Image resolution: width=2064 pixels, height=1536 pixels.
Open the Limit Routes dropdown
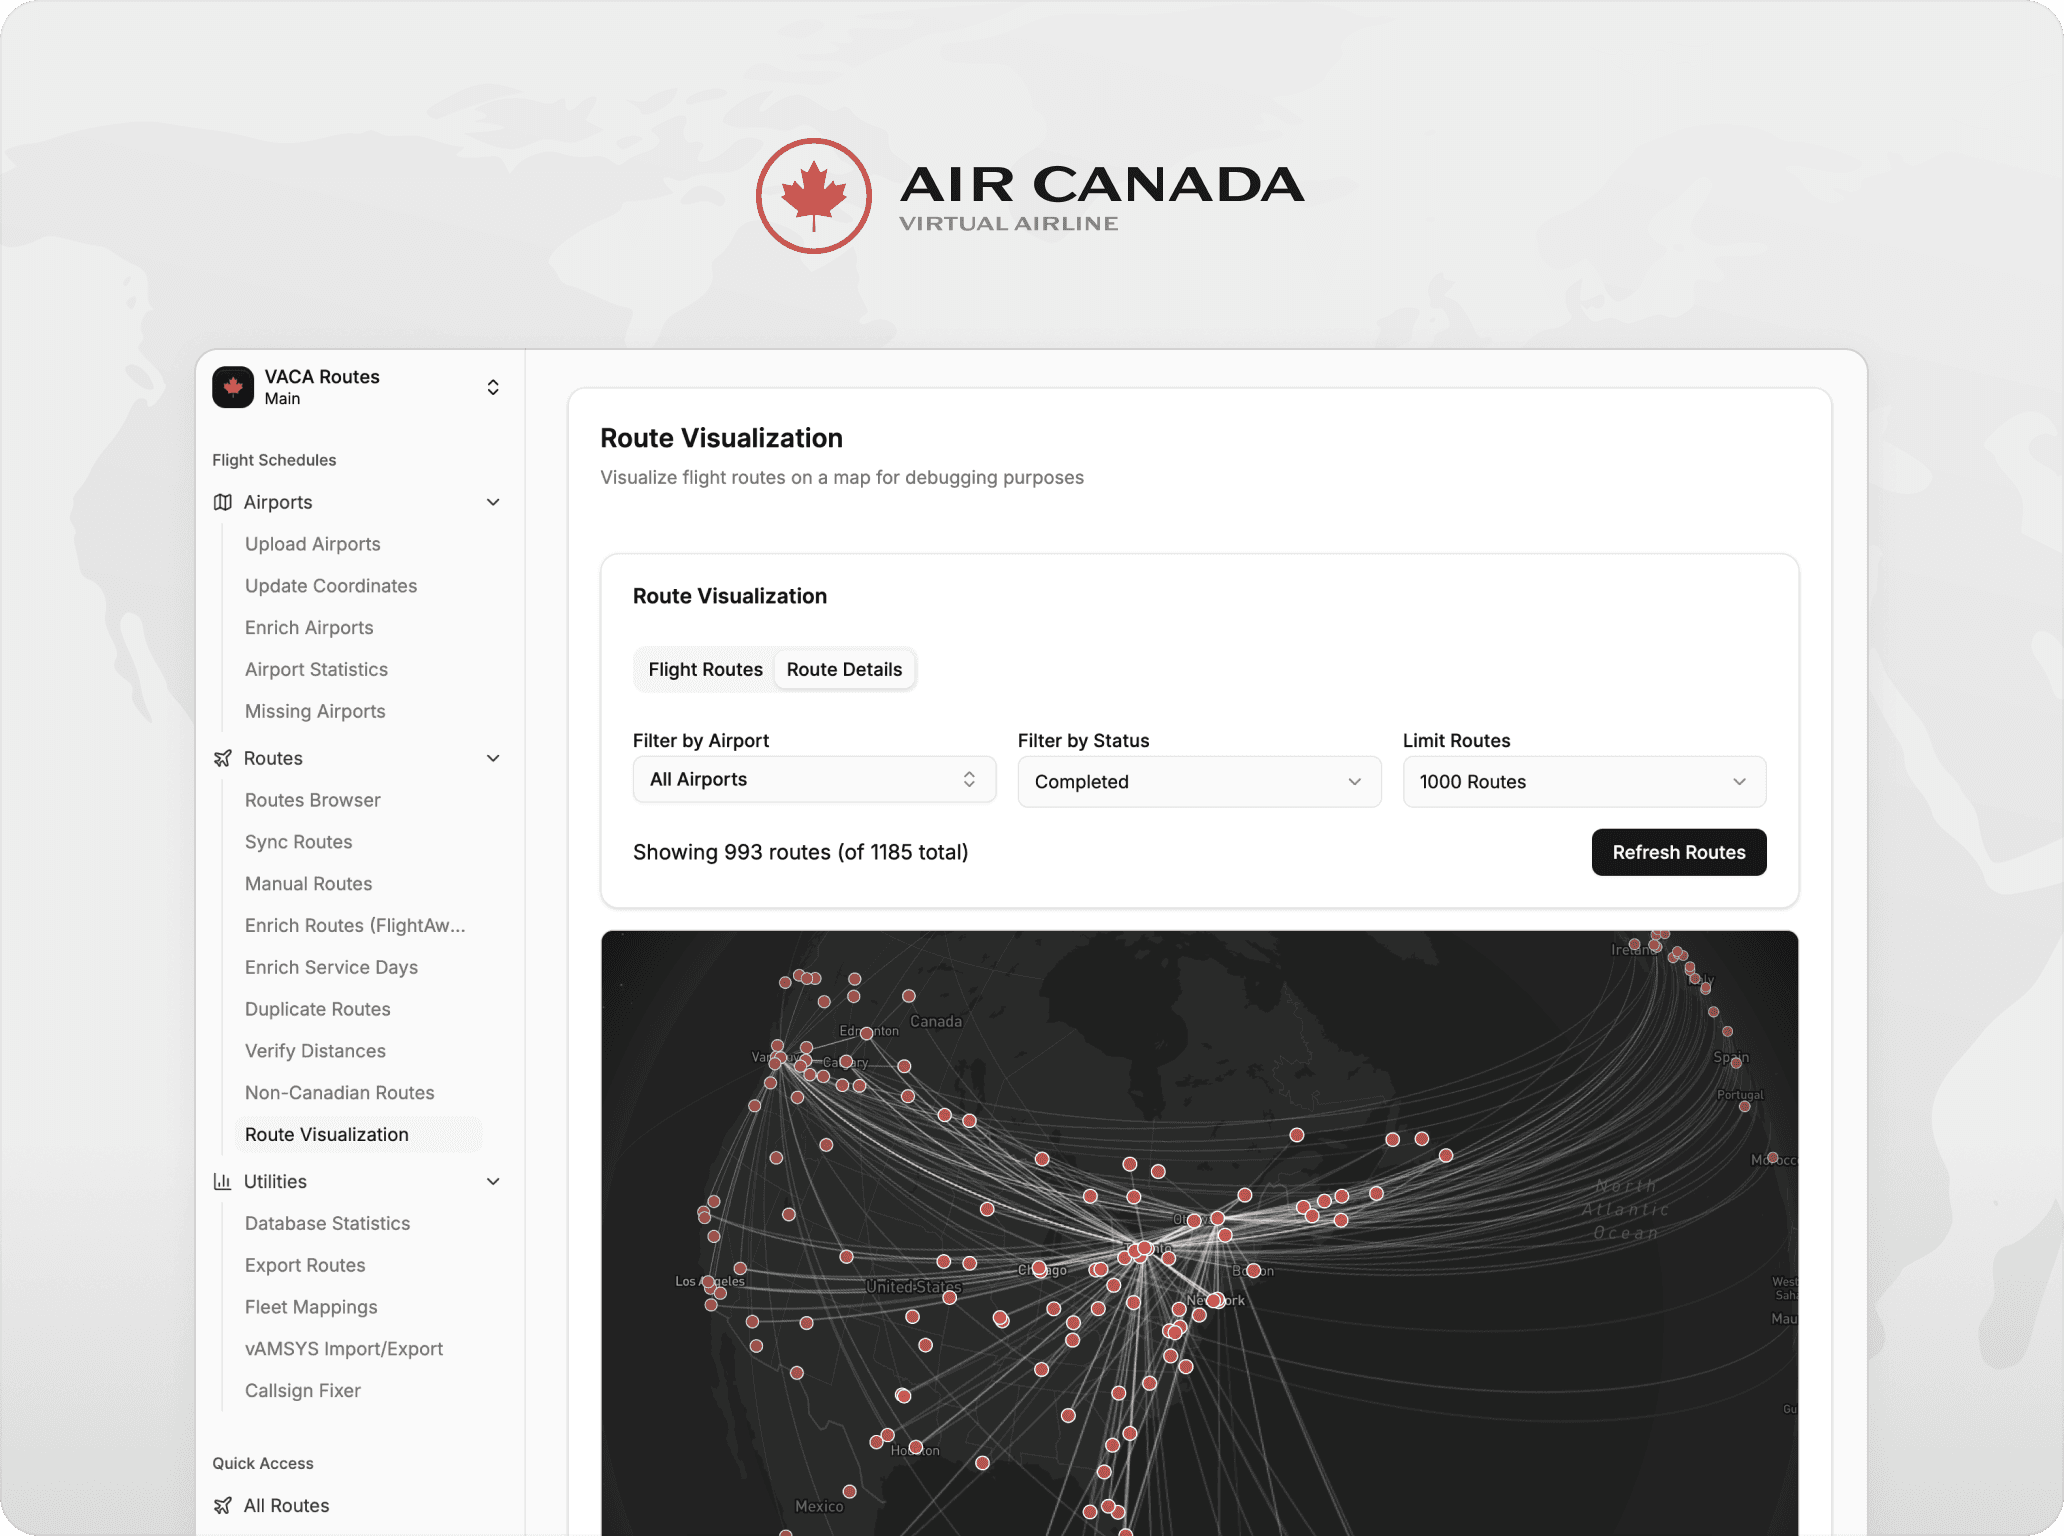(x=1585, y=782)
